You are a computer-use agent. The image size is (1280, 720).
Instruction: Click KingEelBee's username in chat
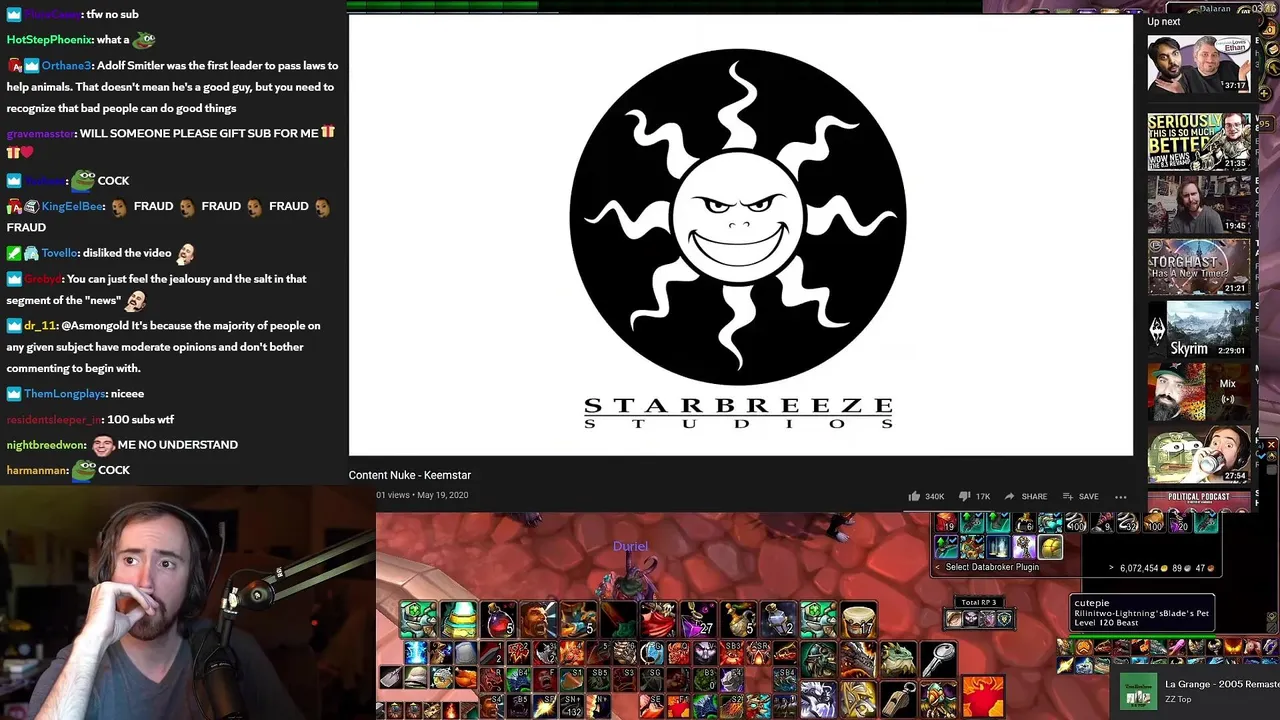73,206
